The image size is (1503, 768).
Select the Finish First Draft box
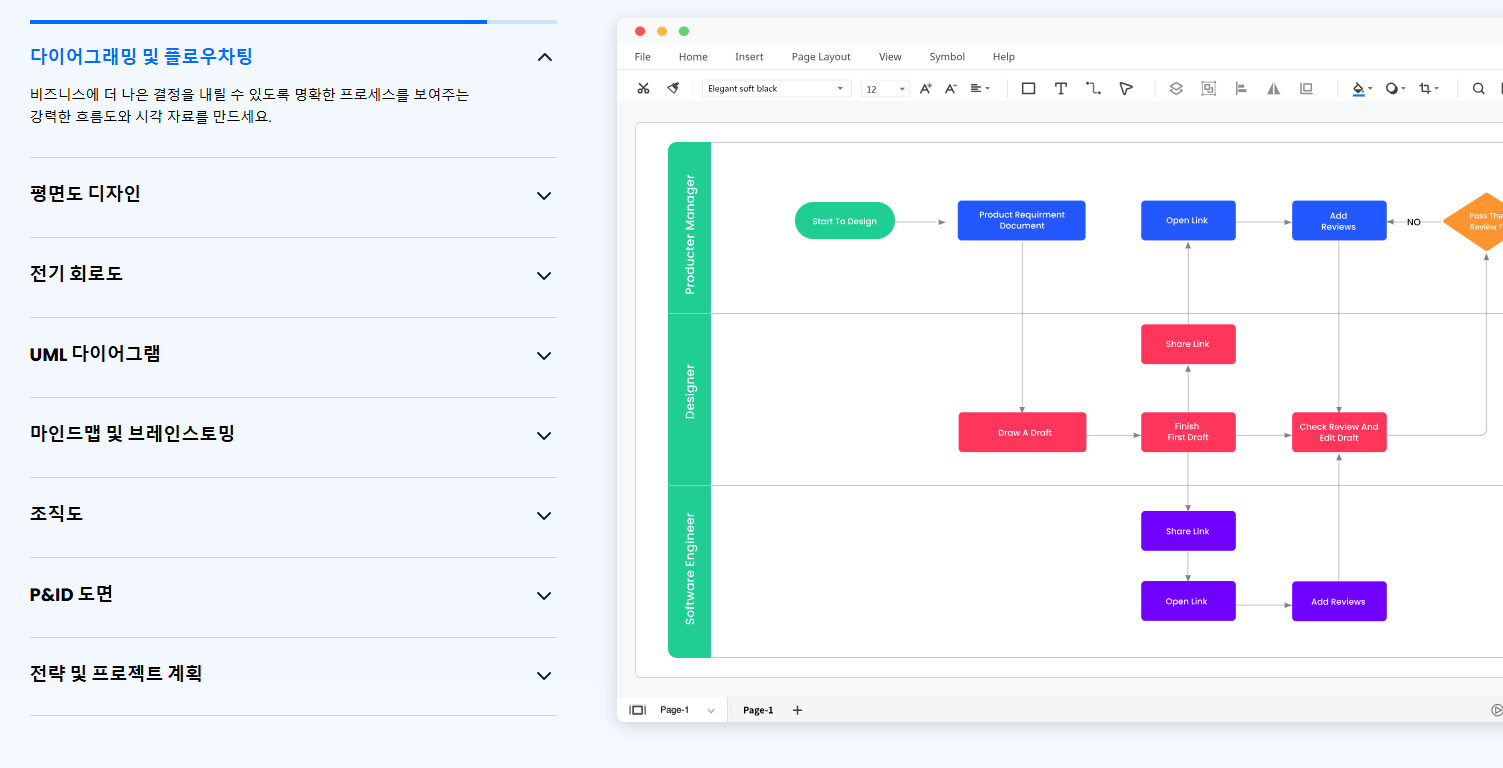click(1188, 432)
